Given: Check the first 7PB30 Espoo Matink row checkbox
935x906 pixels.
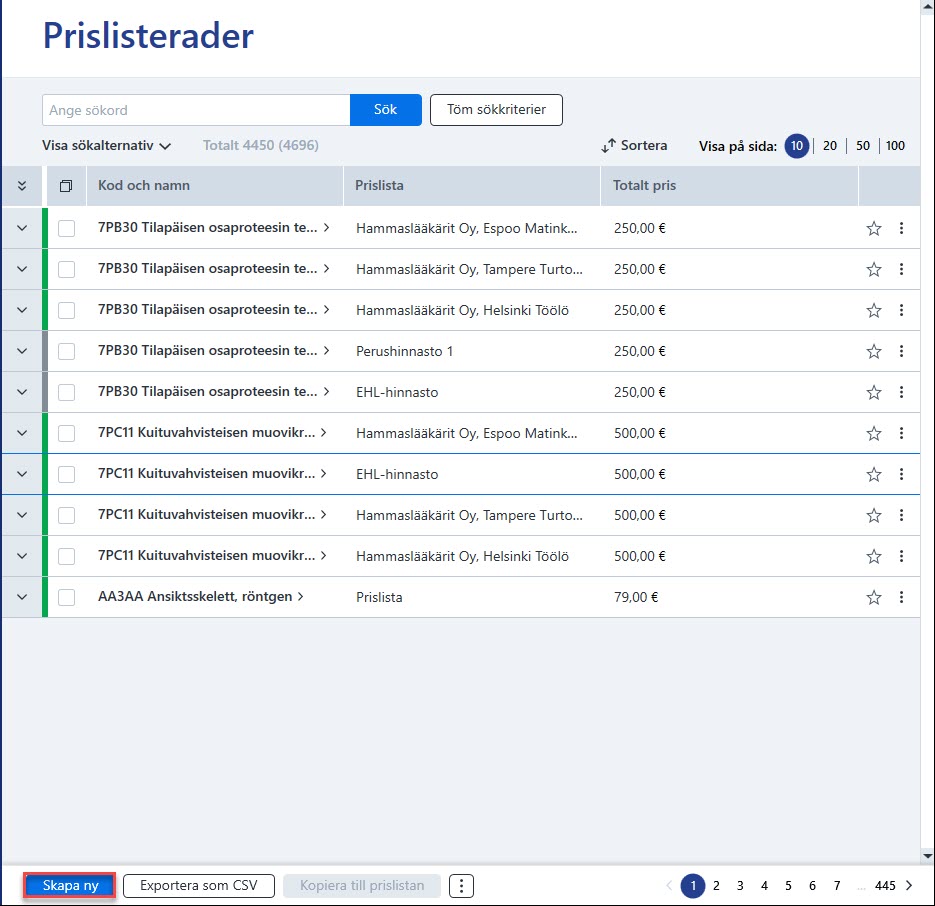Looking at the screenshot, I should (x=66, y=228).
